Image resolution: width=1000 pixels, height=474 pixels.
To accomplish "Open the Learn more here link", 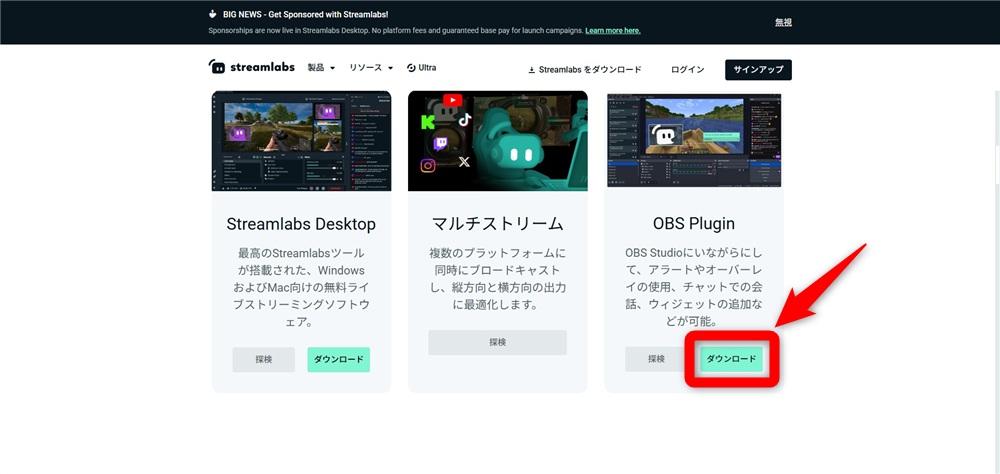I will click(613, 31).
